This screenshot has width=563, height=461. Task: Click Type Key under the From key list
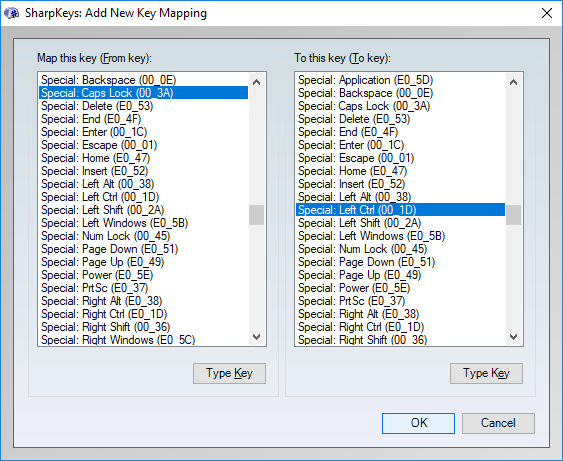pyautogui.click(x=229, y=373)
